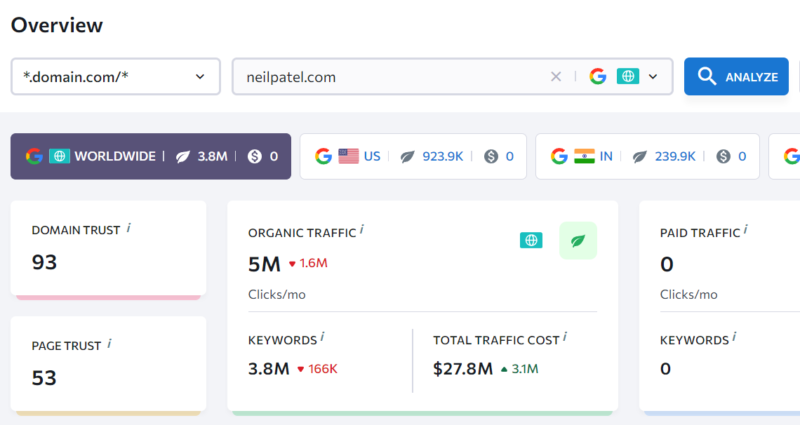Toggle the green leaf button in the Organic Traffic card

click(578, 240)
